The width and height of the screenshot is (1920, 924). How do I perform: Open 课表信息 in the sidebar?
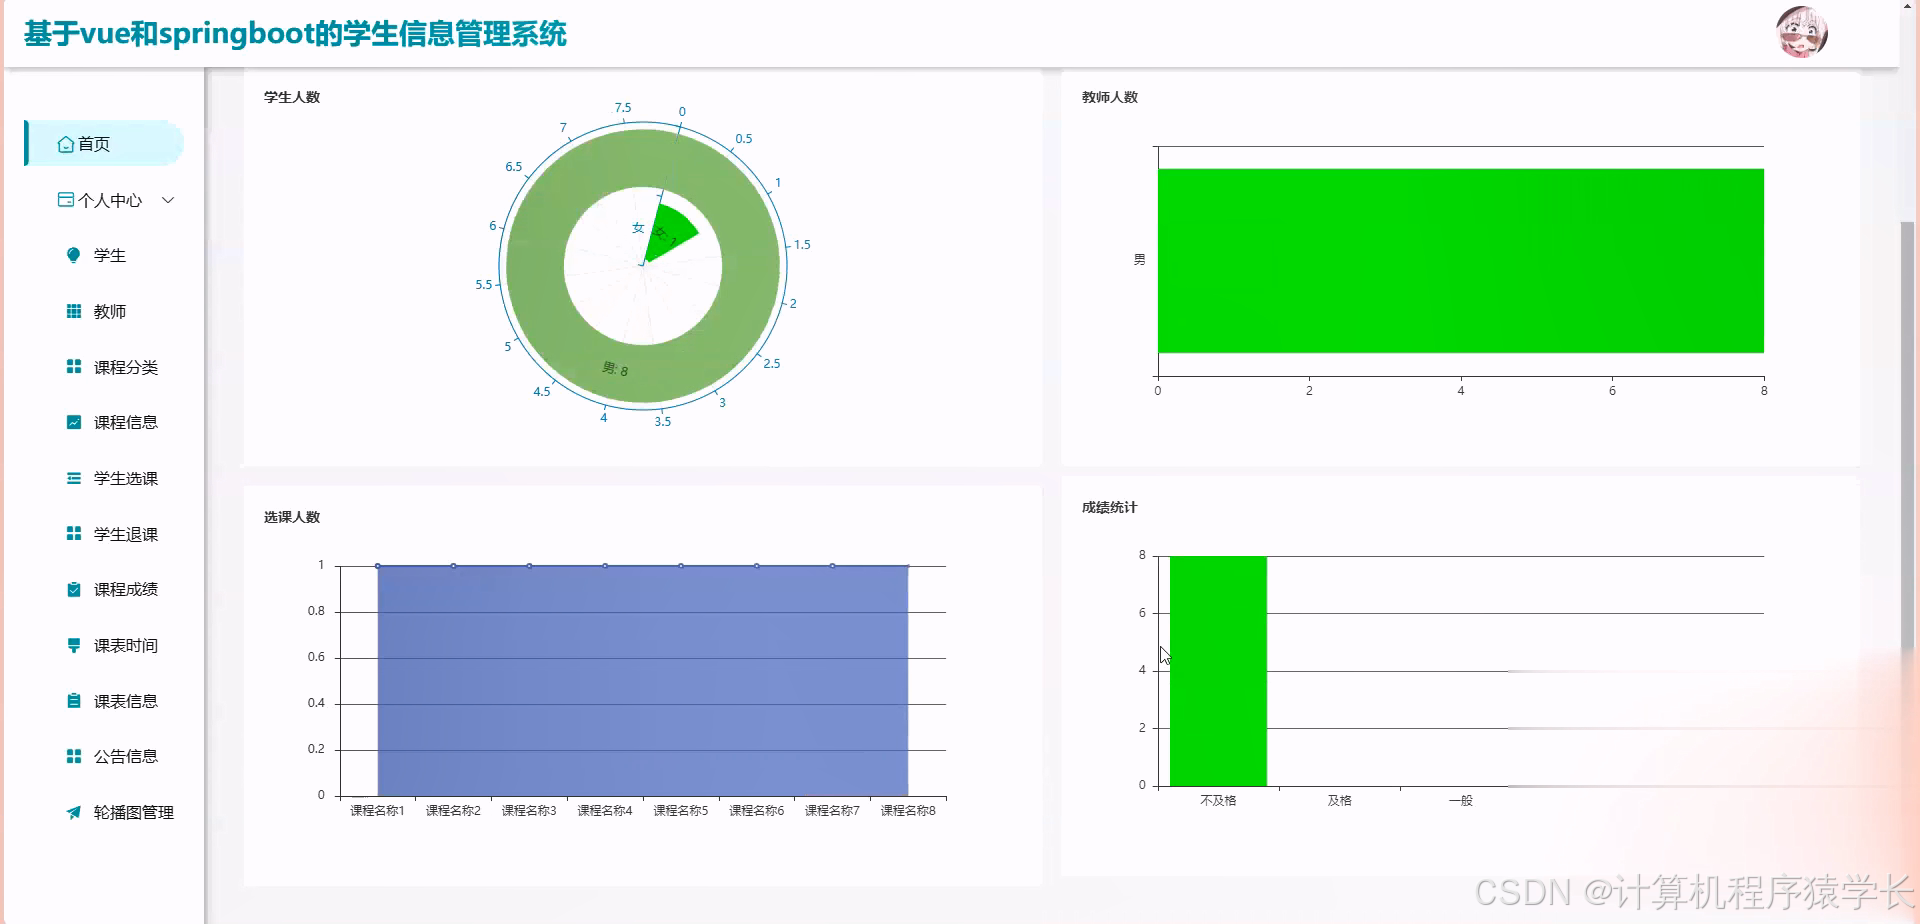coord(104,701)
